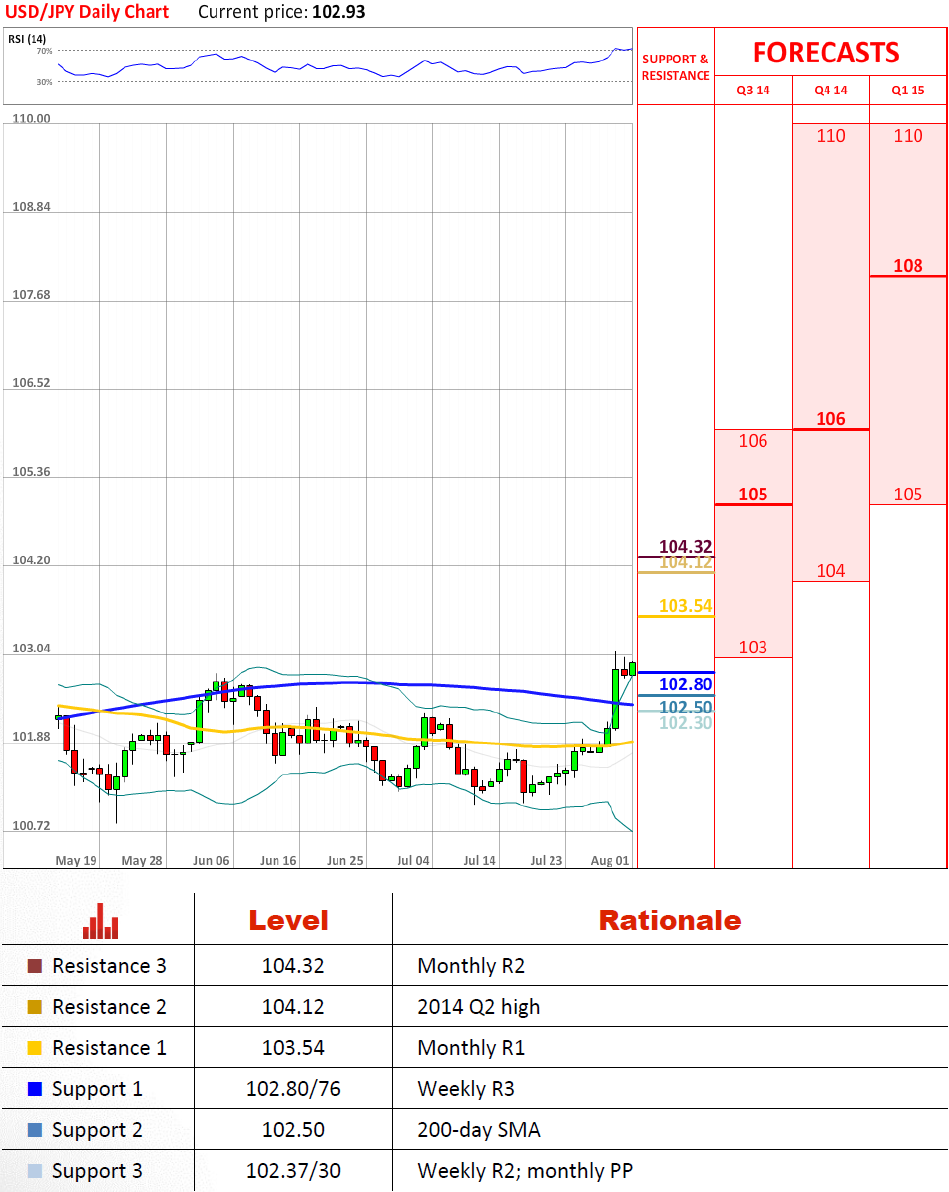Image resolution: width=949 pixels, height=1192 pixels.
Task: Click the Support 3 light-blue color swatch
Action: tap(34, 1171)
